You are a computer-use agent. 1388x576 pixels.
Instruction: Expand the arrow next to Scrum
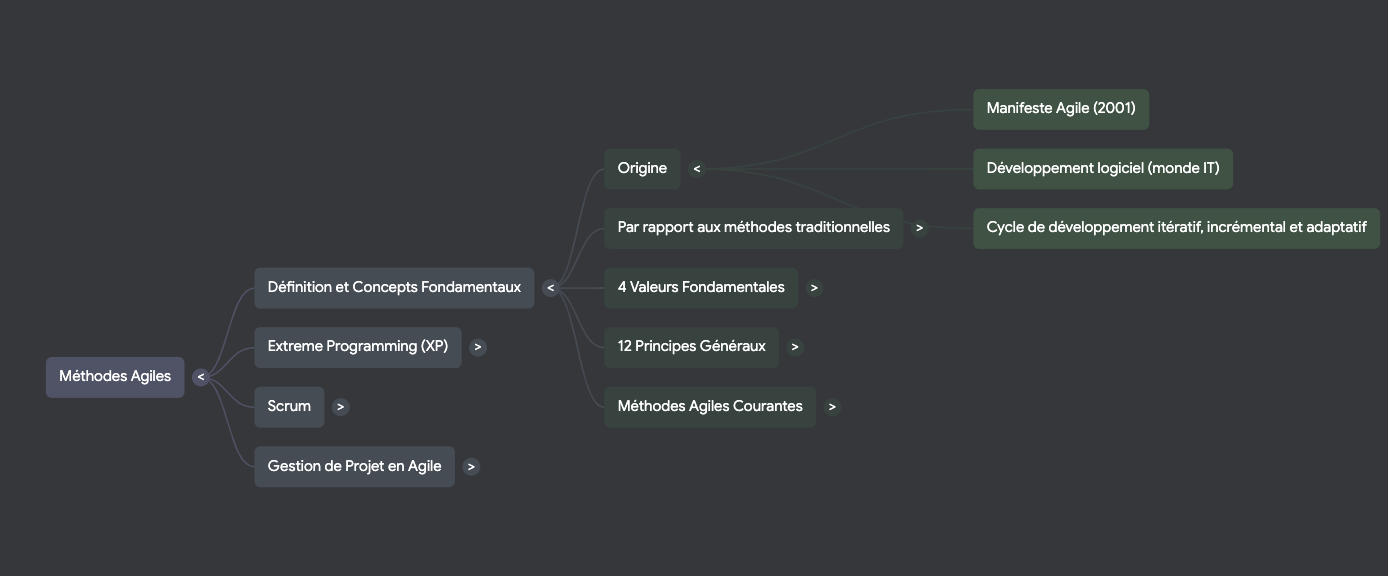341,407
